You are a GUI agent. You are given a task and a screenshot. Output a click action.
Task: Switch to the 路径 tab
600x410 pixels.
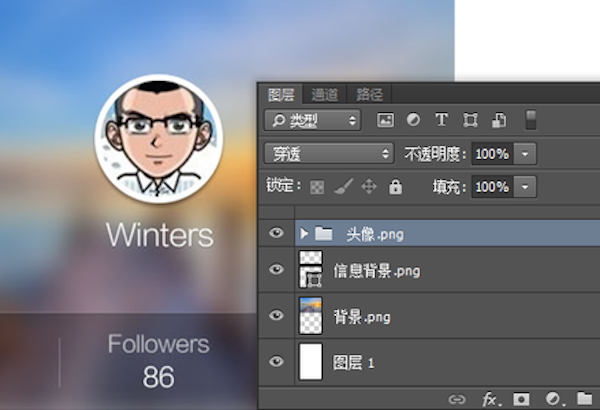click(x=369, y=95)
